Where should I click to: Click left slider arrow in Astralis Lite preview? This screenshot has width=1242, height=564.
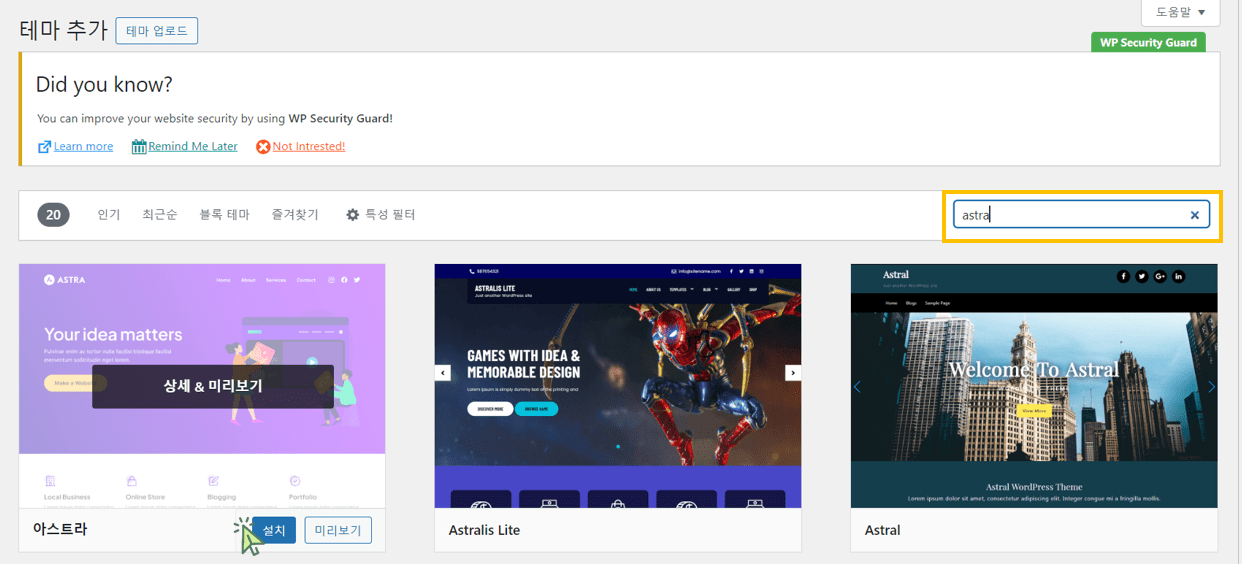443,373
